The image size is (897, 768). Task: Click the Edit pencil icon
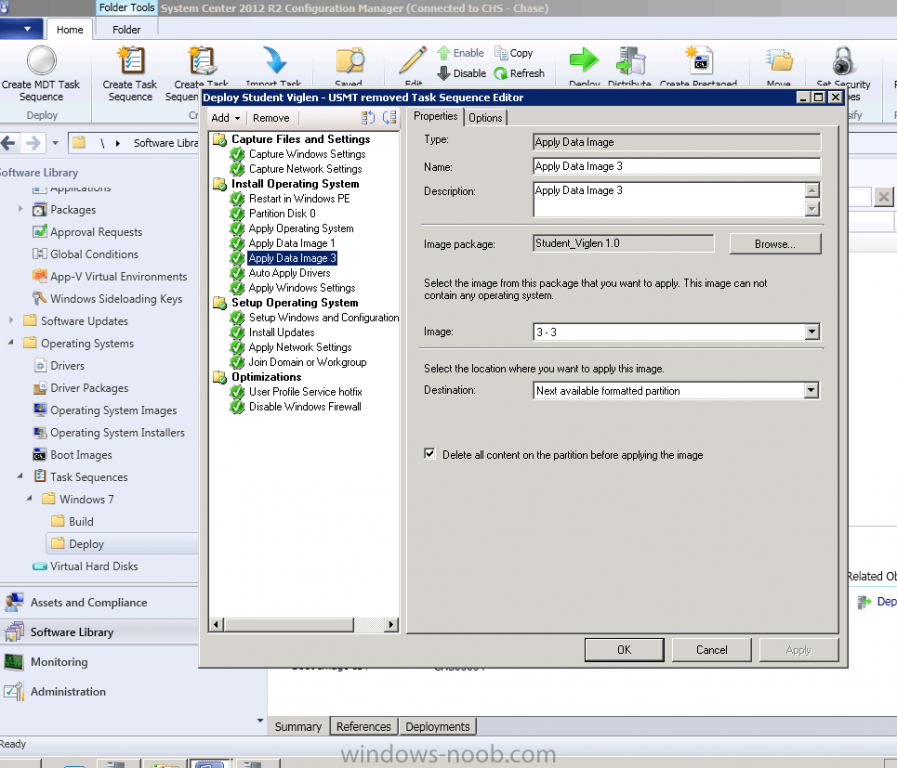coord(413,60)
